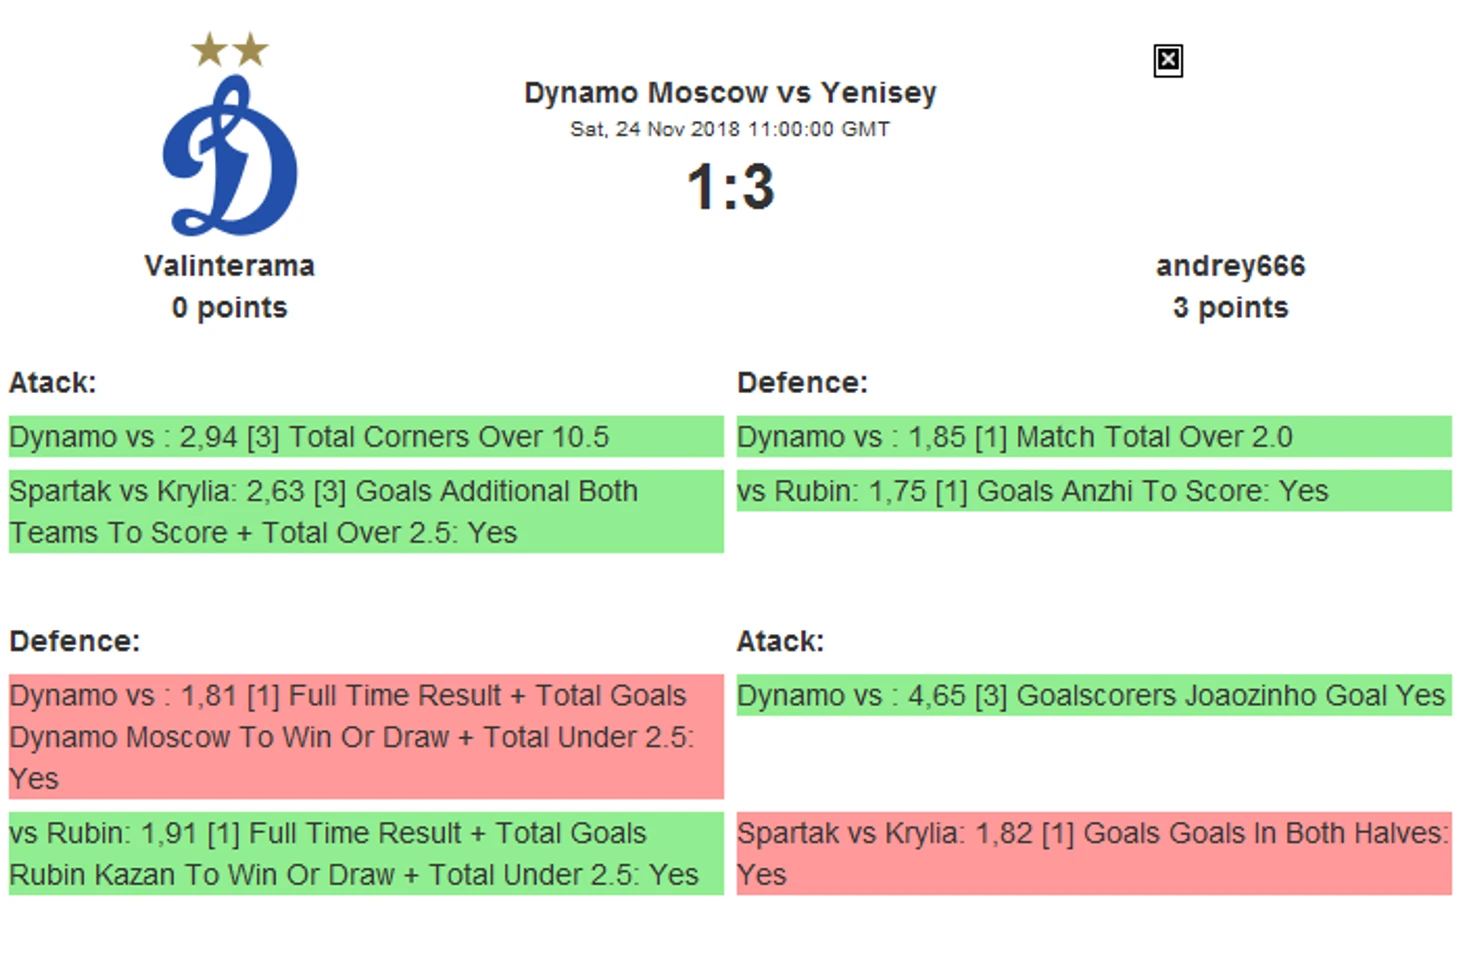Click the gold stars above Dynamo logo
Screen dimensions: 1460x959
230,49
